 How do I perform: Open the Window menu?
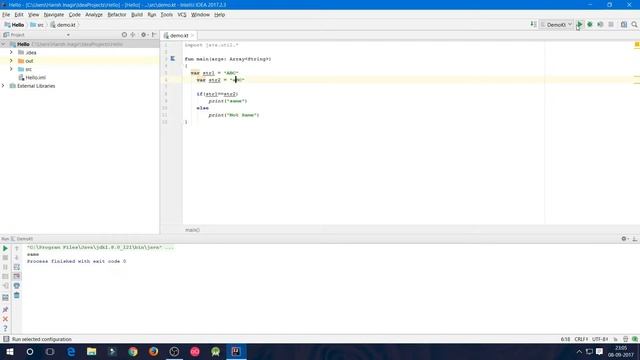pyautogui.click(x=200, y=15)
